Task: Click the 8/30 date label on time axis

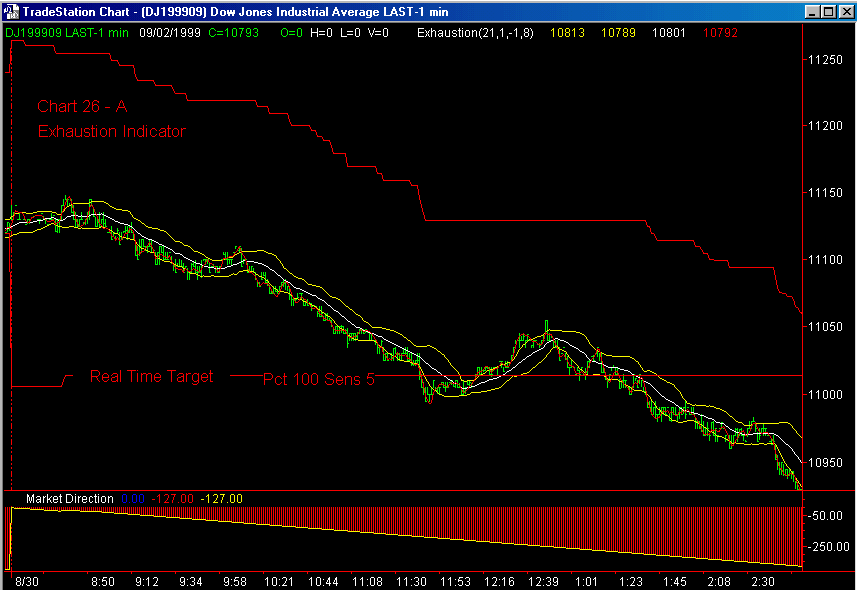Action: coord(27,582)
